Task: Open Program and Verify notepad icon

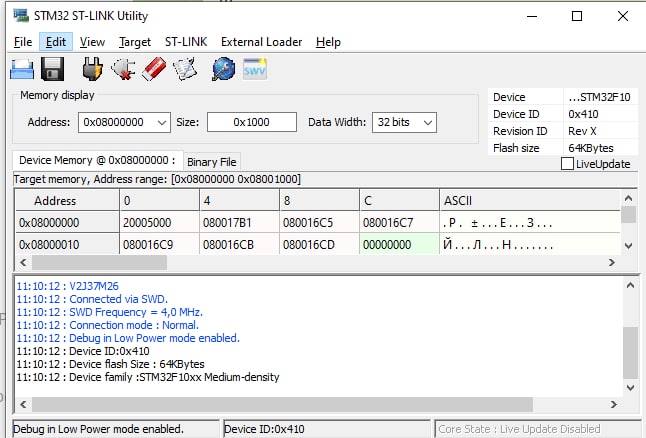Action: 185,69
